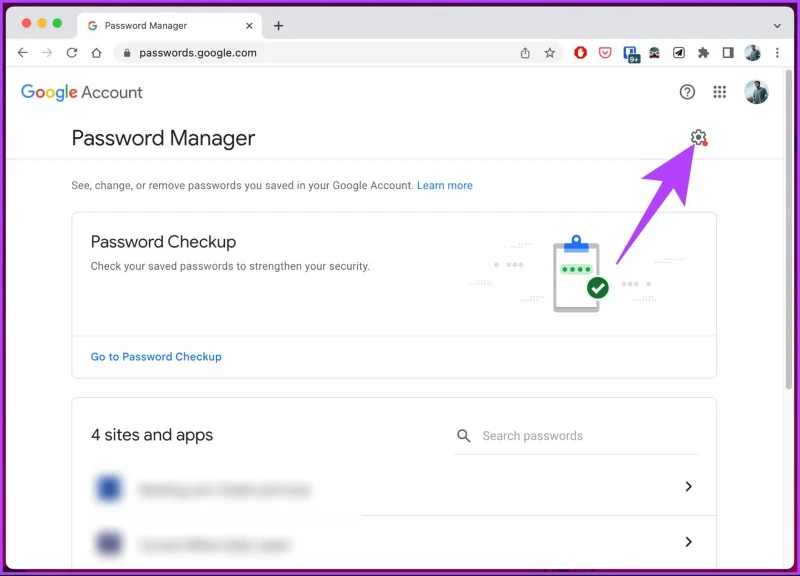The width and height of the screenshot is (800, 576).
Task: Switch to the Password Manager tab
Action: (169, 26)
